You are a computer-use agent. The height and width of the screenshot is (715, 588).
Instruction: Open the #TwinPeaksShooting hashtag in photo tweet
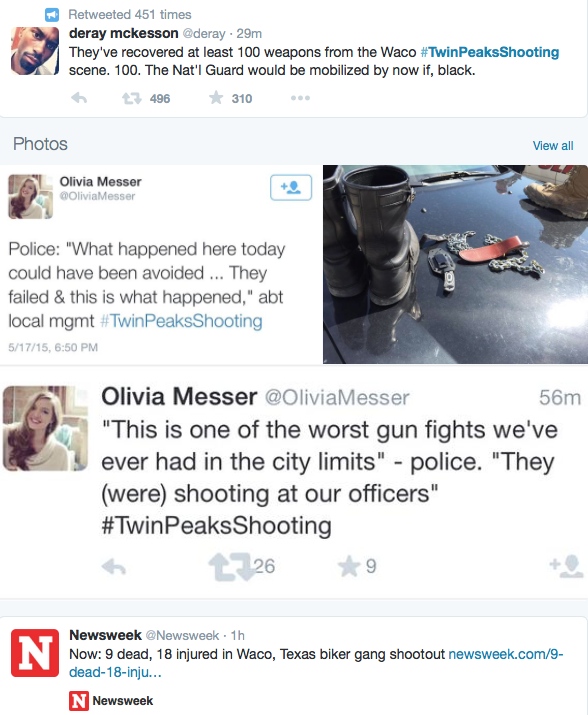[x=181, y=321]
